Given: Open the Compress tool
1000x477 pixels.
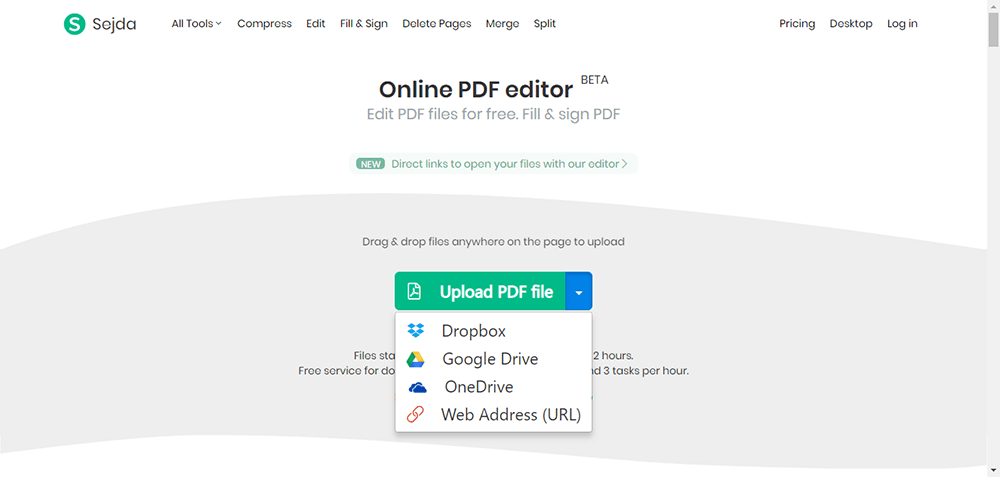Looking at the screenshot, I should pos(264,24).
